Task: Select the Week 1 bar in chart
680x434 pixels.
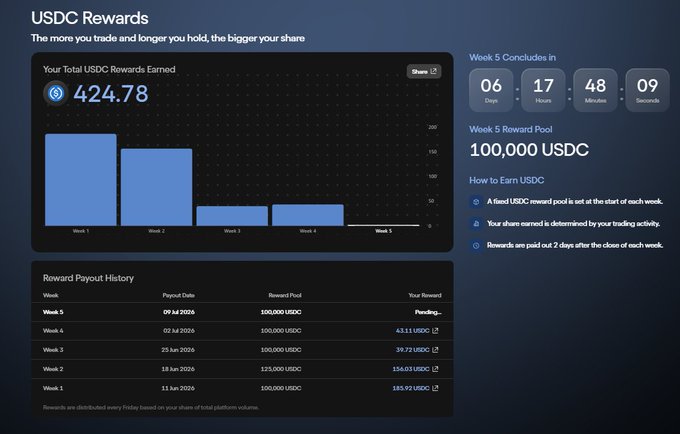Action: point(81,179)
